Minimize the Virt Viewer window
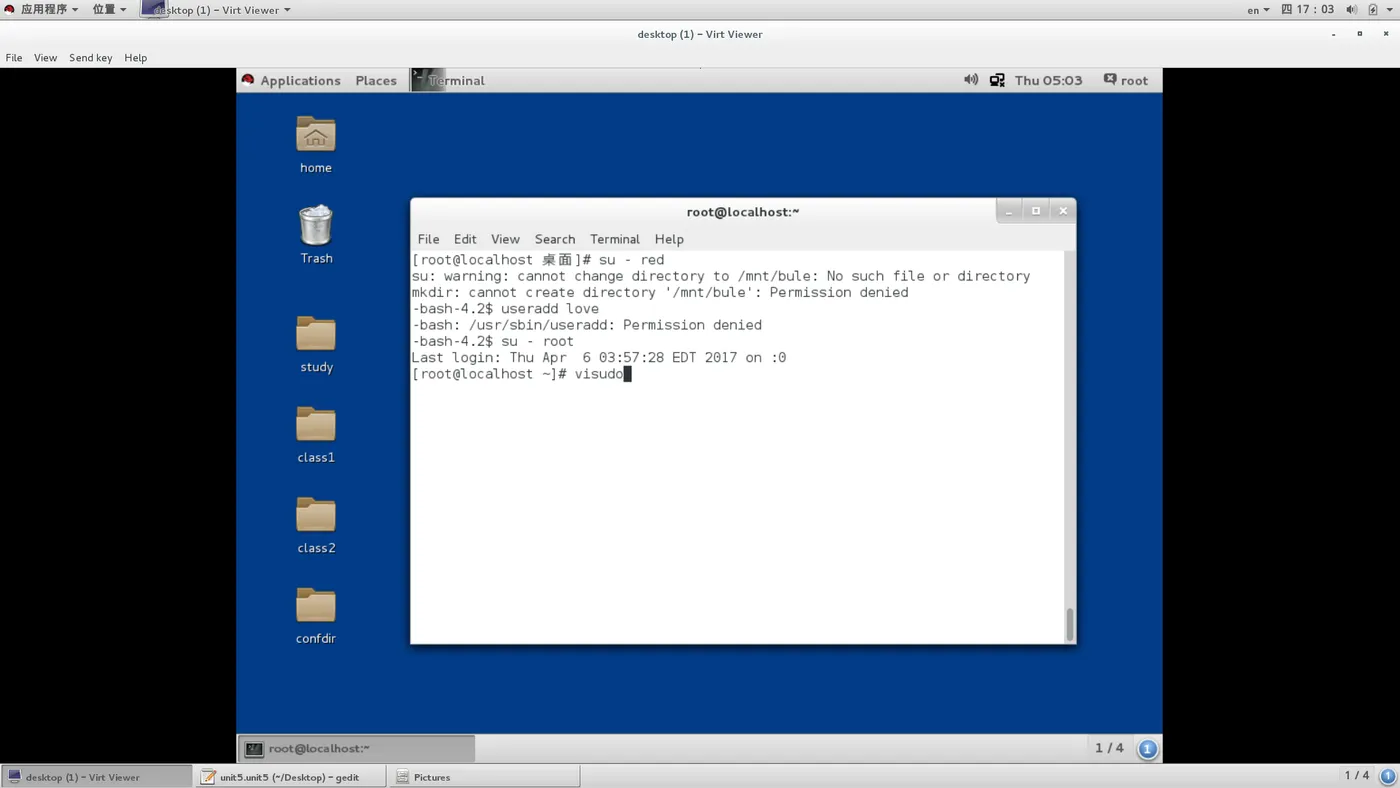The height and width of the screenshot is (788, 1400). pos(1333,34)
